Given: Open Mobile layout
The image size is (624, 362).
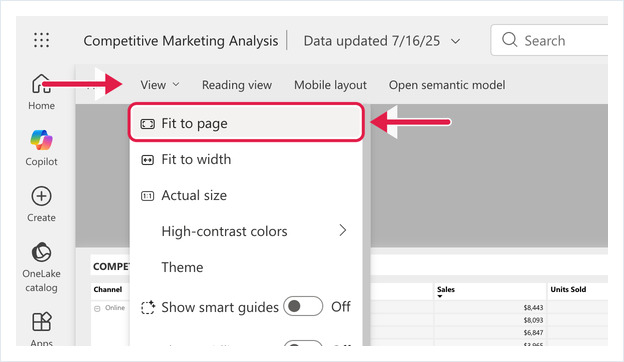Looking at the screenshot, I should click(x=330, y=85).
